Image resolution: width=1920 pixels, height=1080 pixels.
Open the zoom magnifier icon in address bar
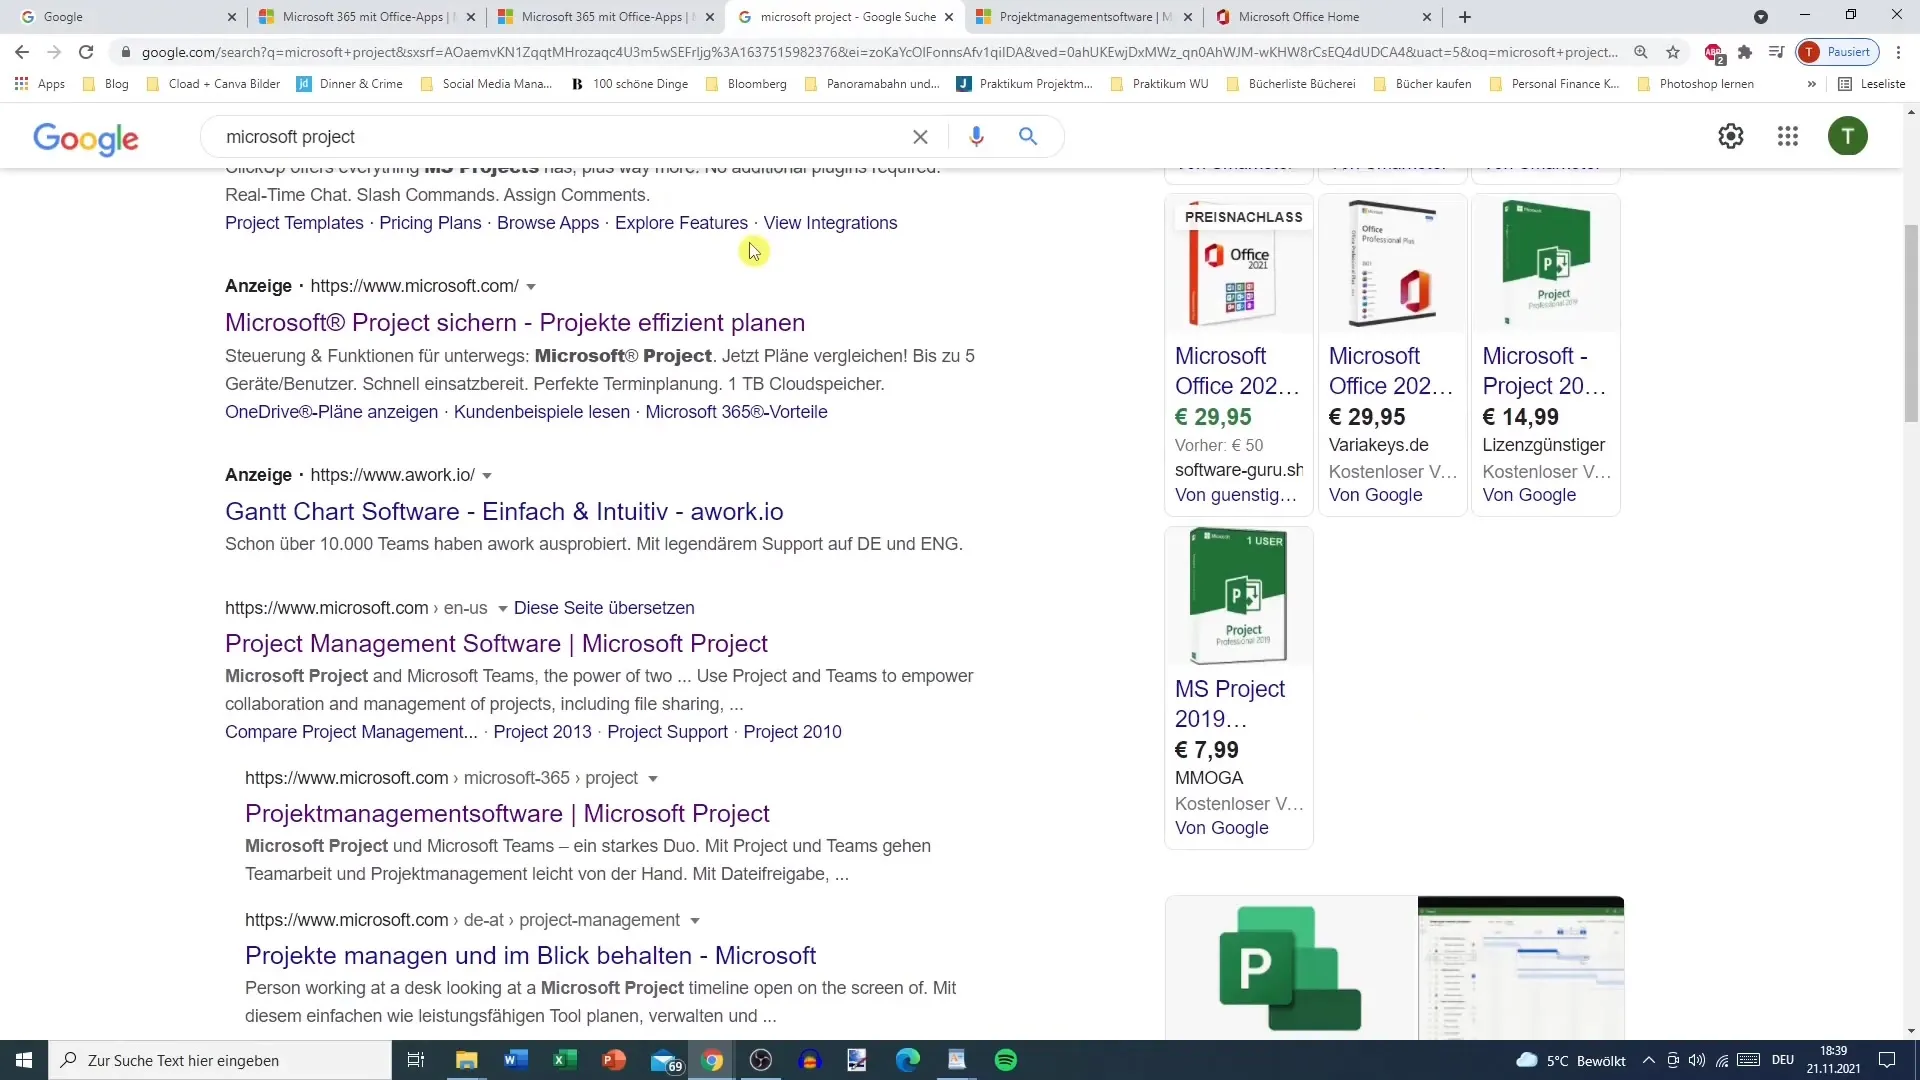coord(1641,52)
